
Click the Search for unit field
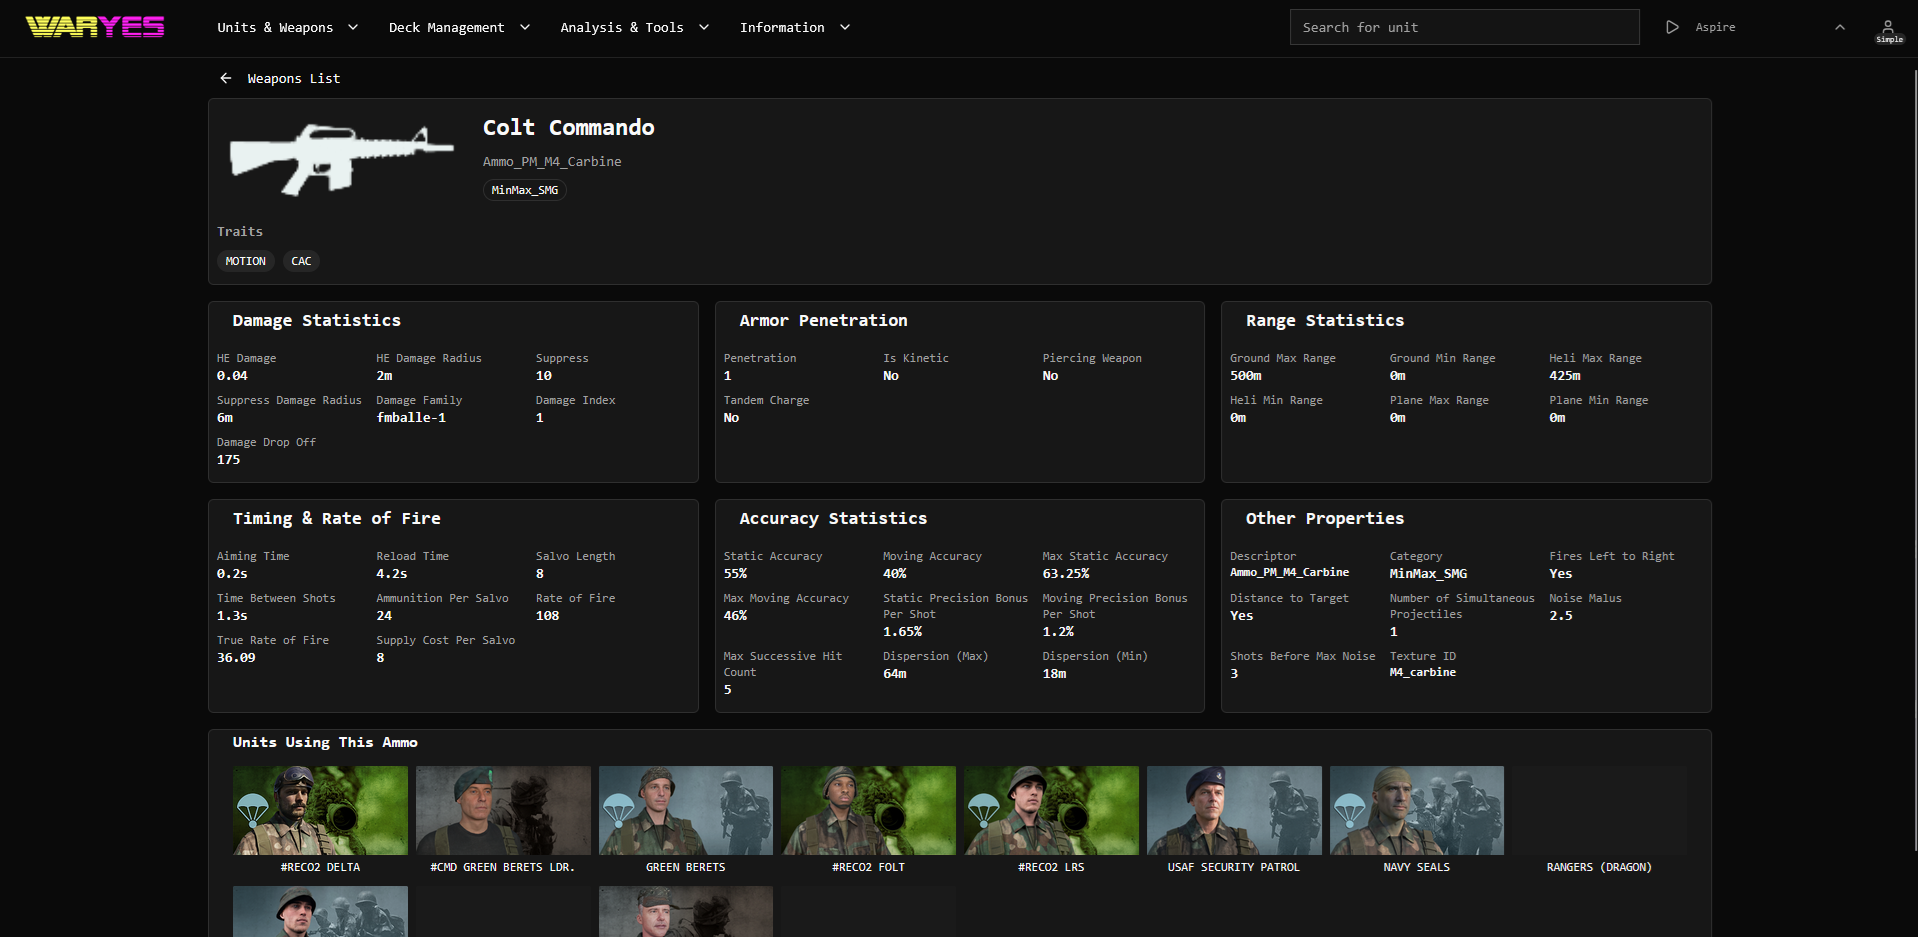click(1463, 27)
